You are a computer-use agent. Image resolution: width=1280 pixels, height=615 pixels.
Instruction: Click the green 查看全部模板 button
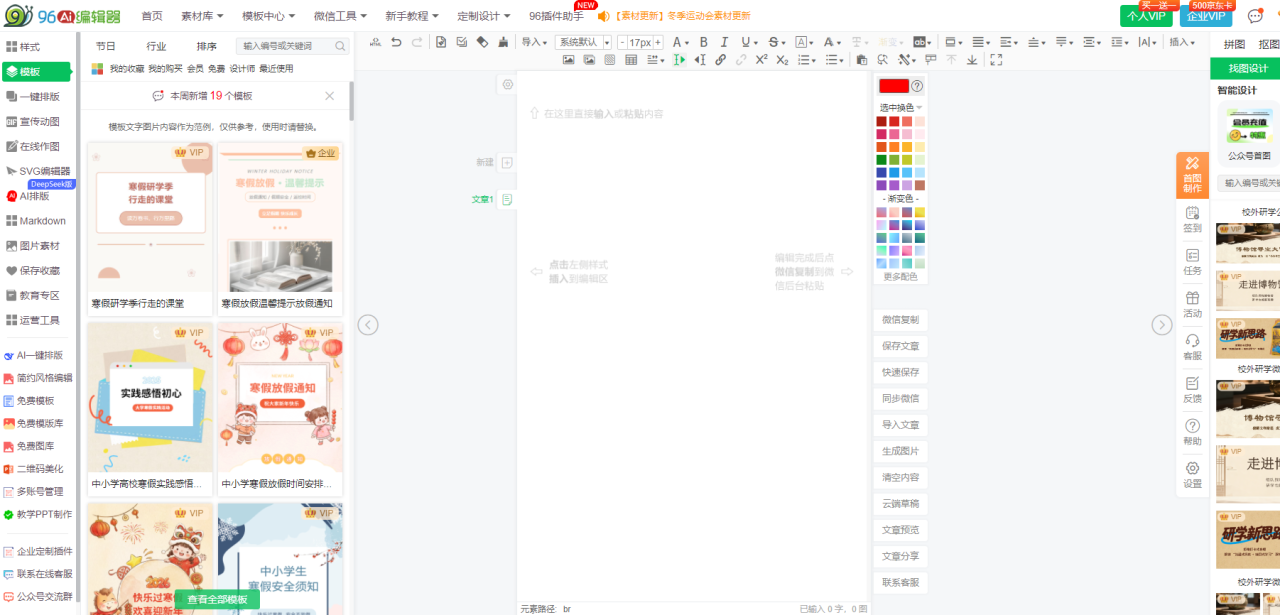(x=217, y=599)
